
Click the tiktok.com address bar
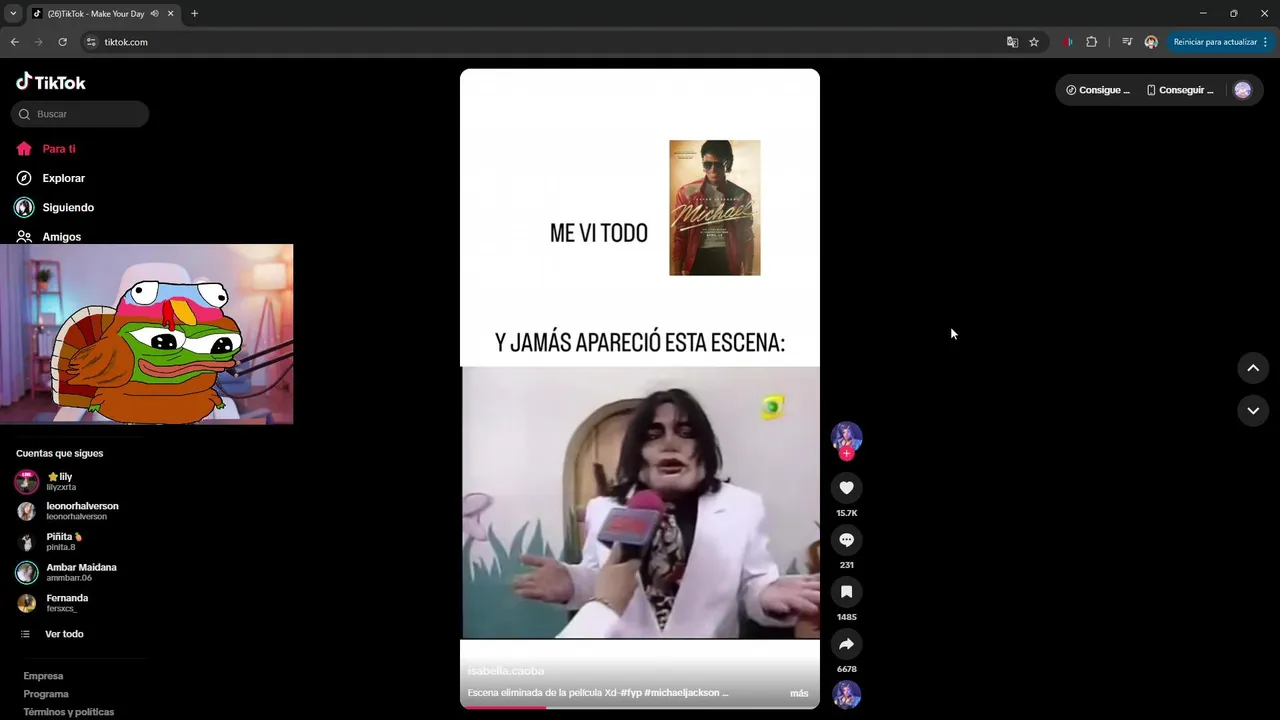pos(550,42)
